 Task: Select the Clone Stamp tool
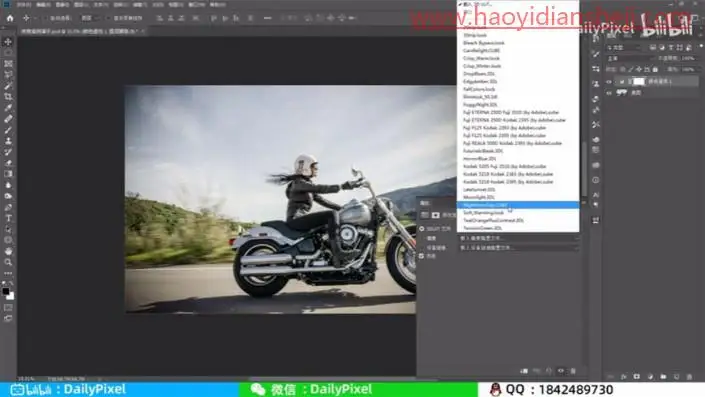(x=8, y=141)
